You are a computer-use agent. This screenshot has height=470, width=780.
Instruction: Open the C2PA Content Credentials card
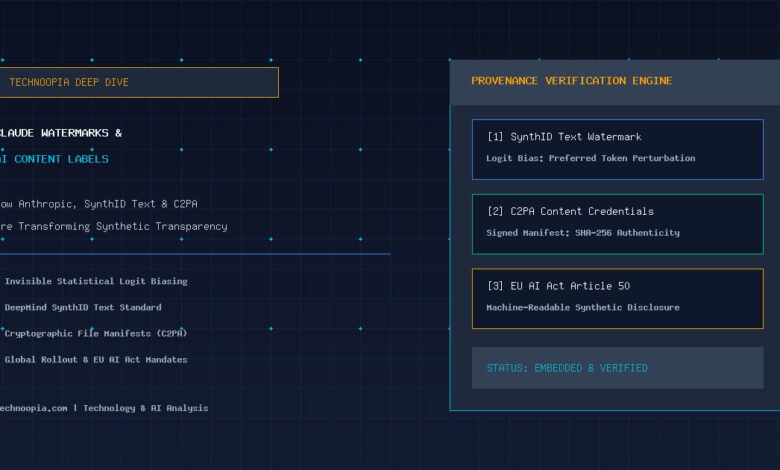617,224
